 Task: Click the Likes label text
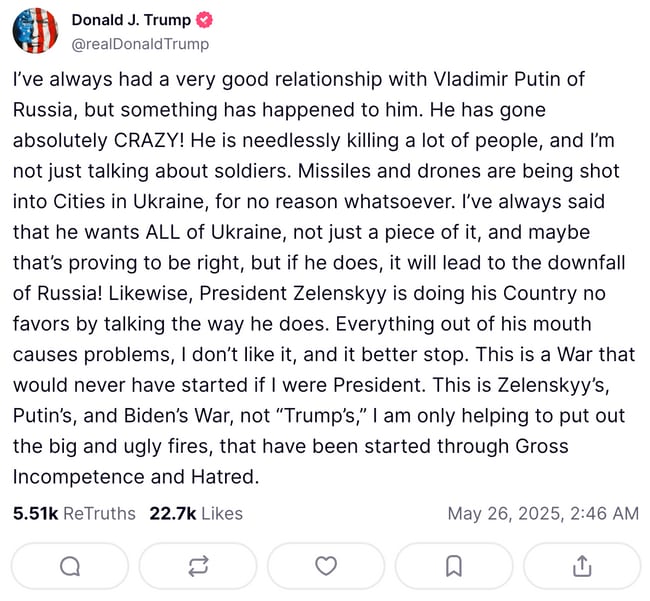pos(222,514)
